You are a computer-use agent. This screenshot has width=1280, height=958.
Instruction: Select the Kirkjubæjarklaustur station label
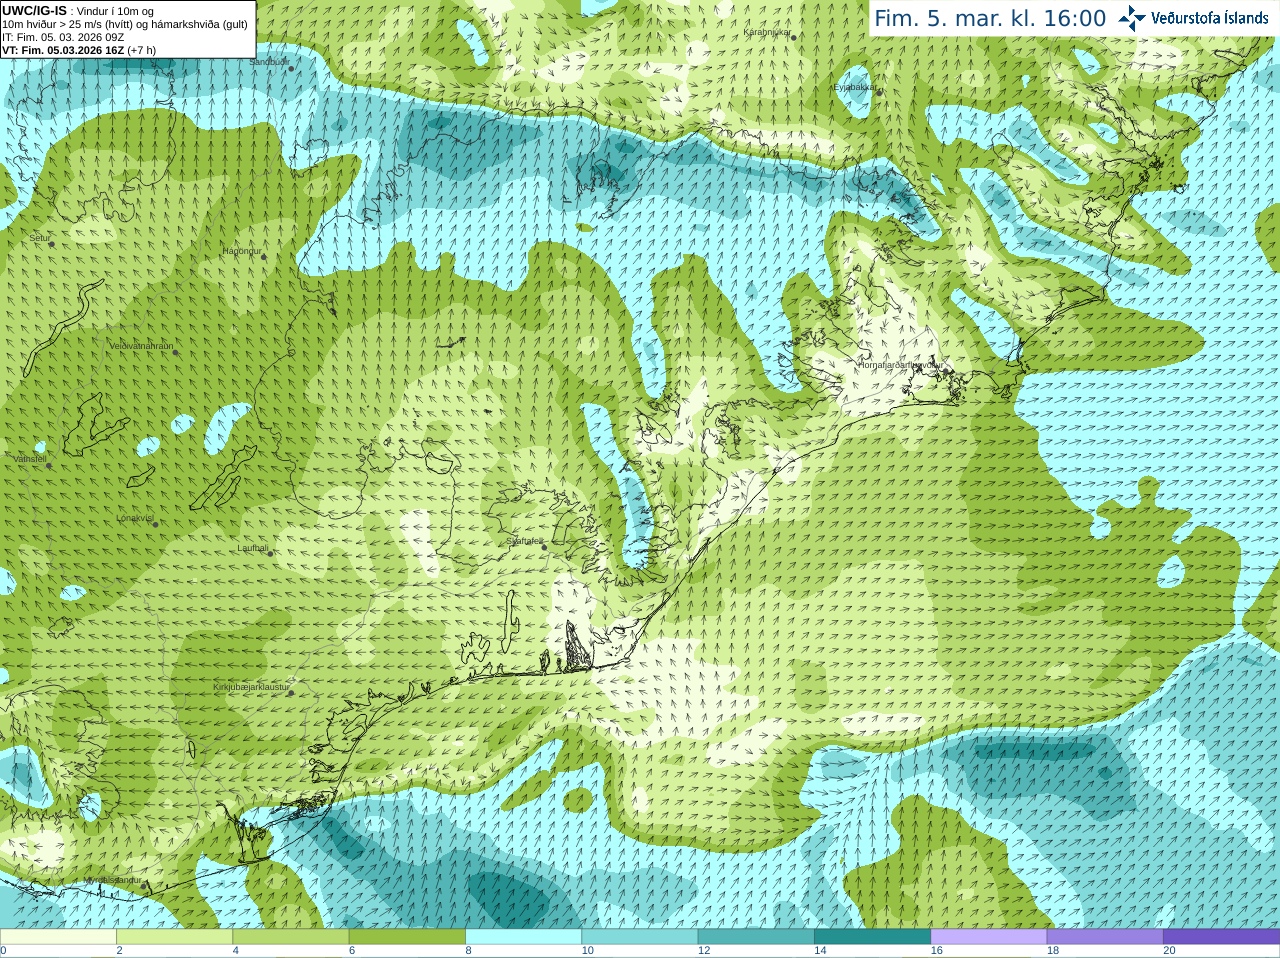251,687
